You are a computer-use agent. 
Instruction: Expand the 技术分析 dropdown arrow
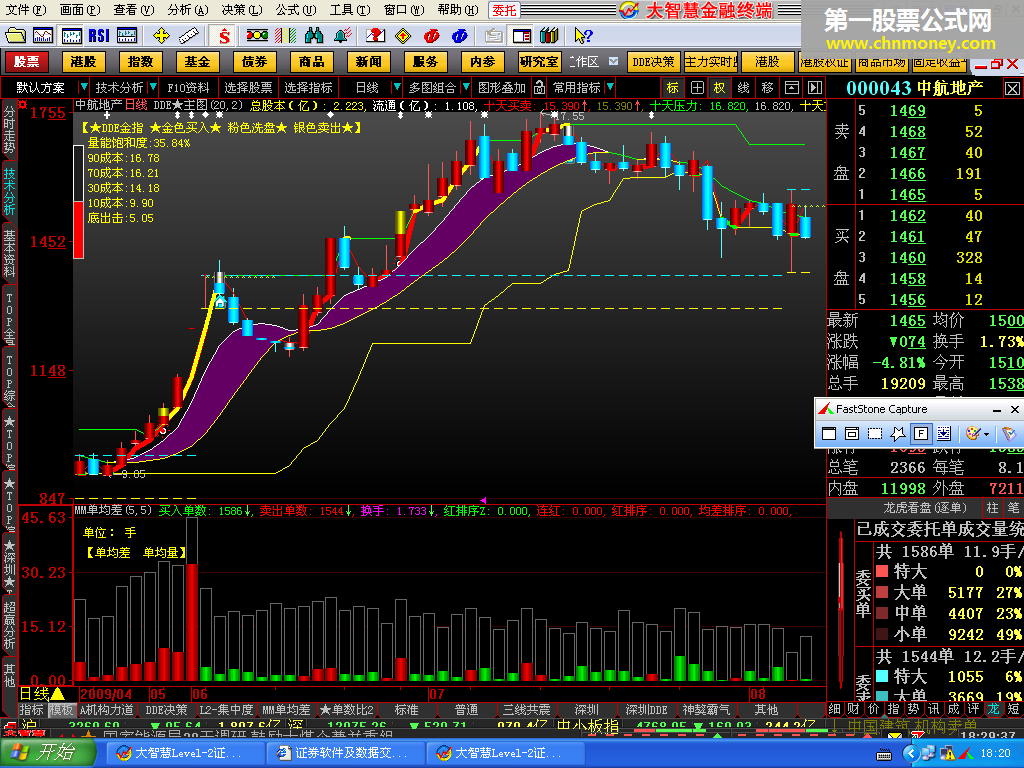[153, 87]
